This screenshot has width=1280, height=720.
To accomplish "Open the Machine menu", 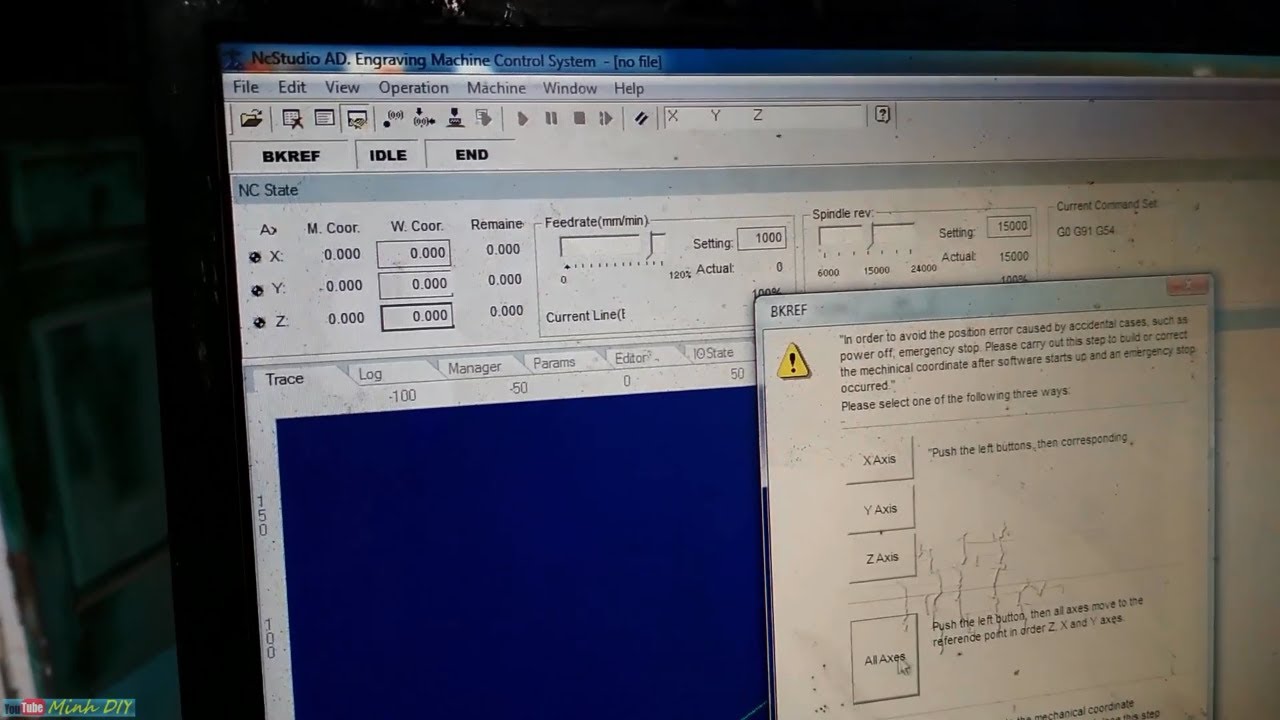I will (x=496, y=88).
